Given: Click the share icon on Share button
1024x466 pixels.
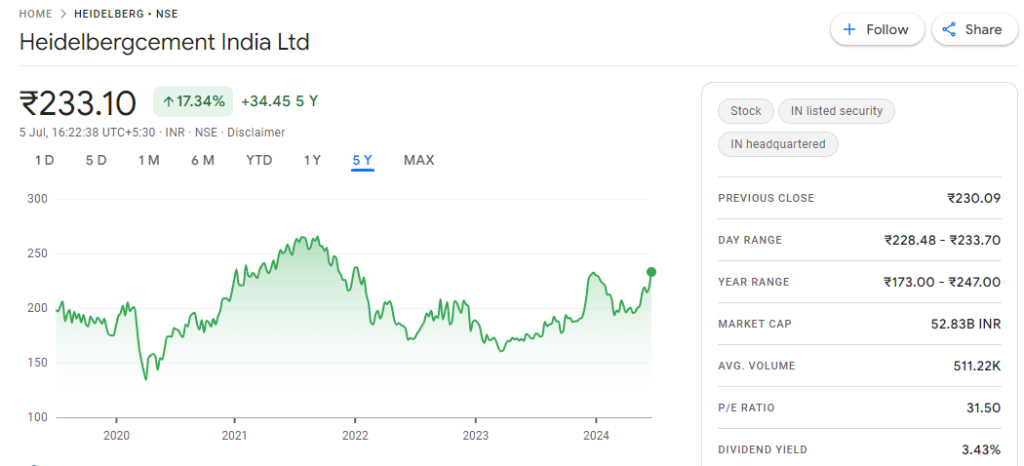Looking at the screenshot, I should point(949,30).
